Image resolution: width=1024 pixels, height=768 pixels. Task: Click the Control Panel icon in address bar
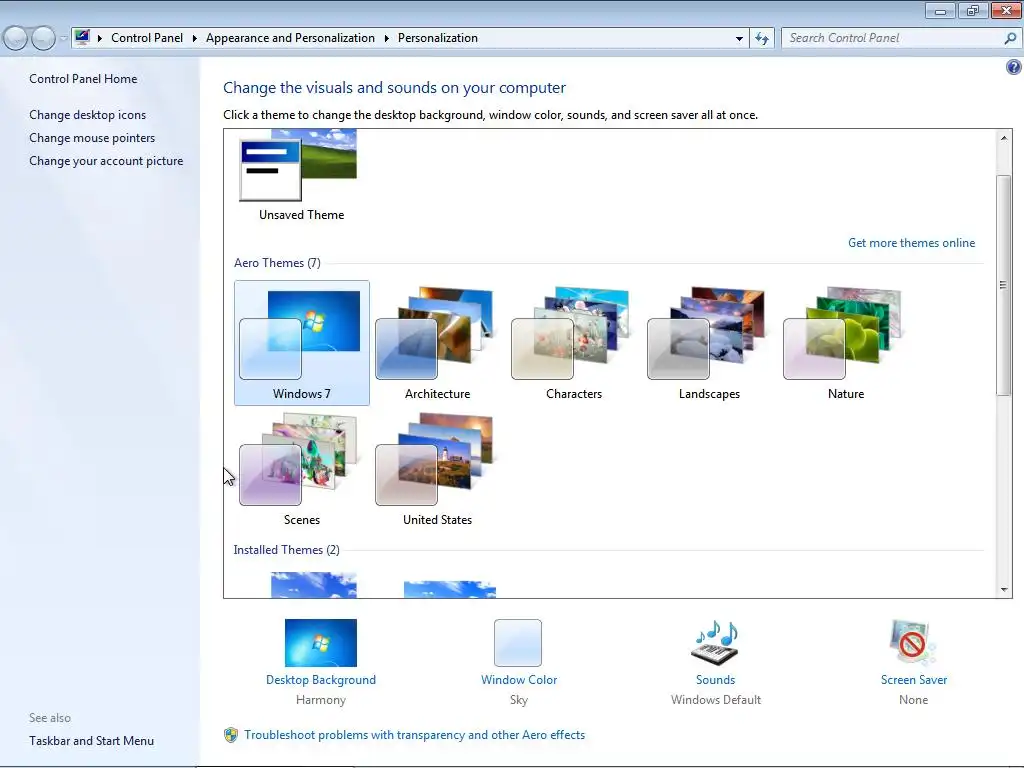click(x=82, y=37)
